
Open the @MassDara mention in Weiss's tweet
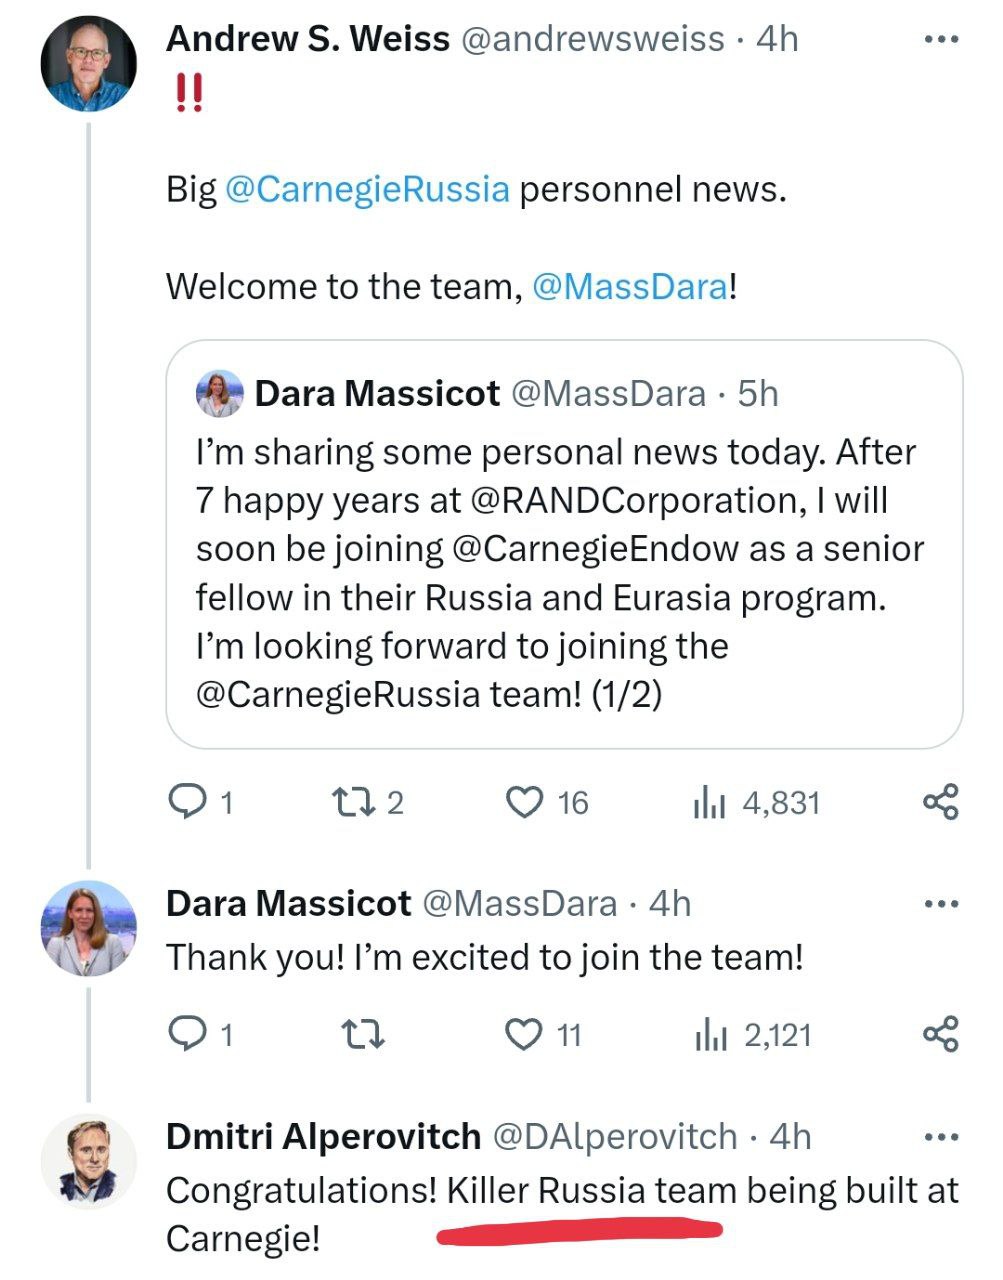click(630, 287)
